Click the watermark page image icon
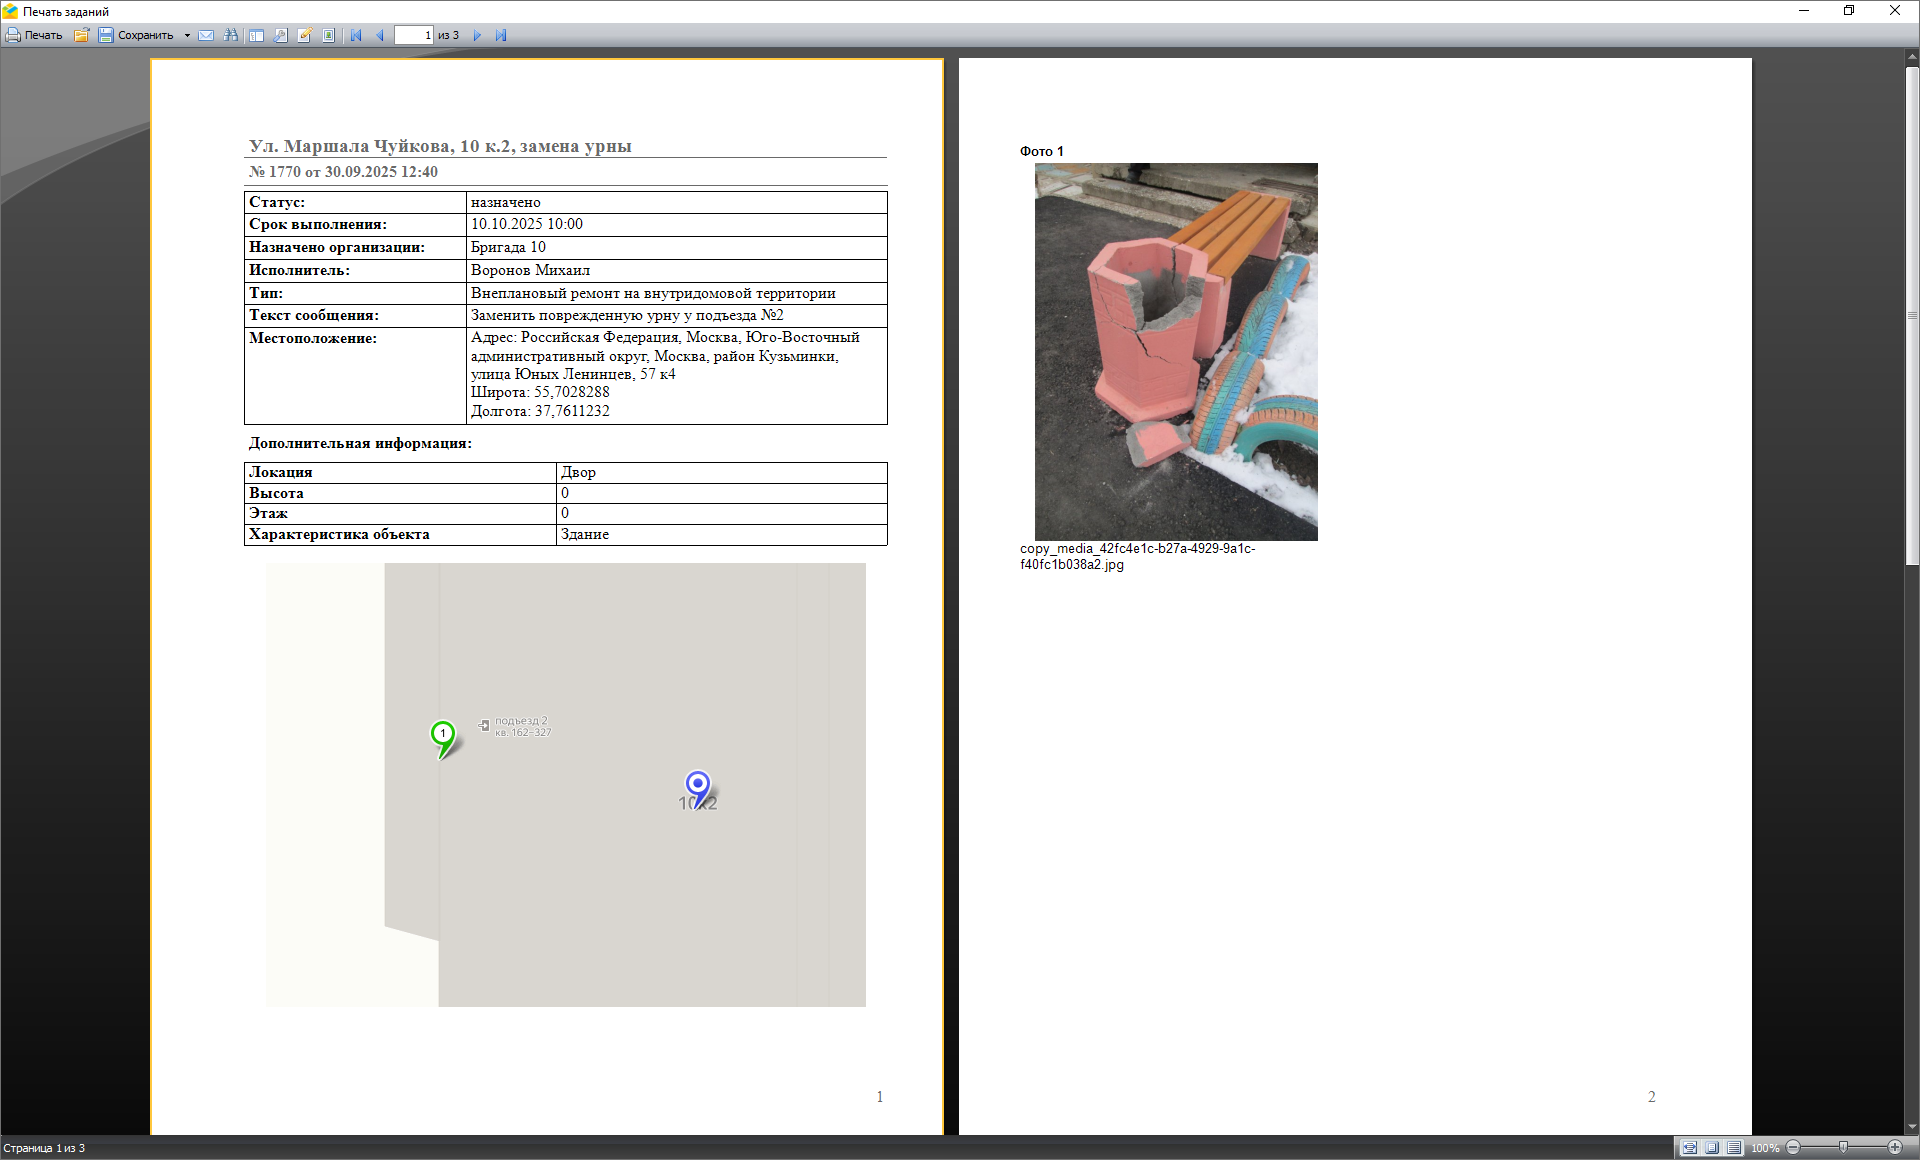The image size is (1920, 1160). click(329, 35)
